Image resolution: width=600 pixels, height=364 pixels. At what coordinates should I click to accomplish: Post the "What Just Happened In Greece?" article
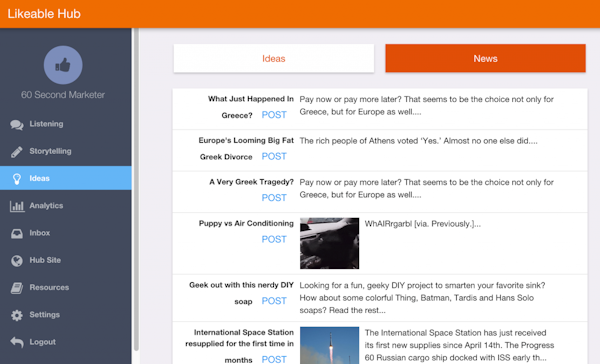[x=274, y=115]
